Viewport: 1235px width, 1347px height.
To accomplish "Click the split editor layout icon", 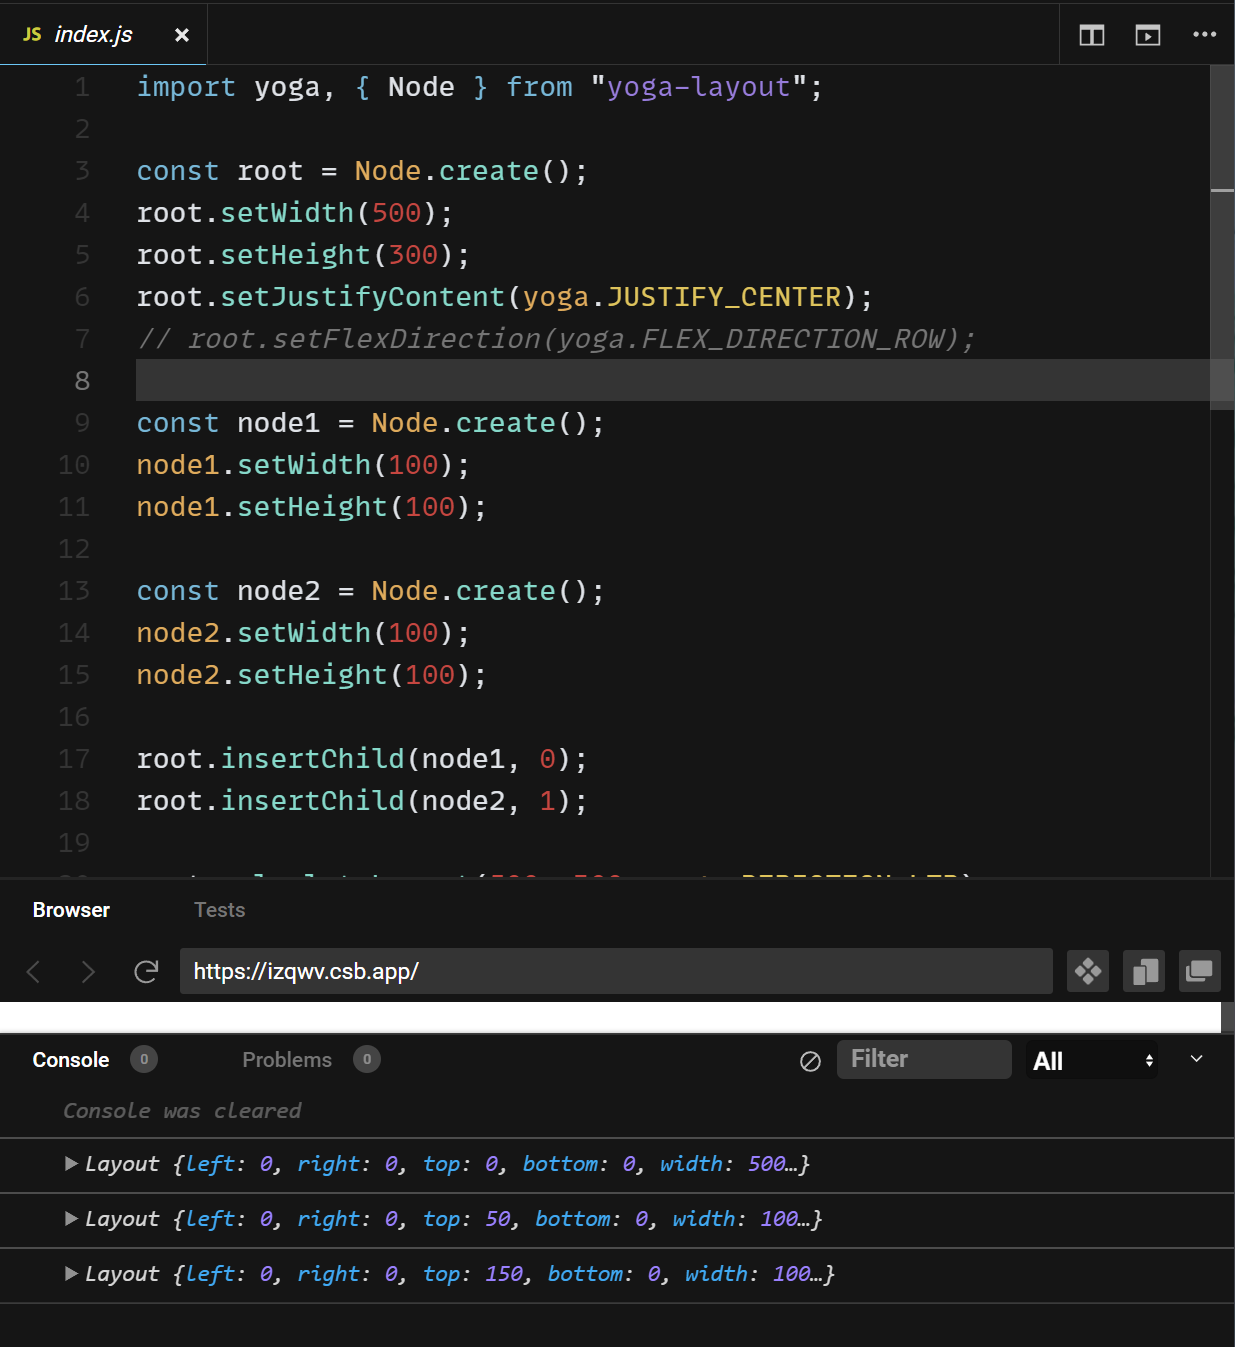I will (x=1092, y=35).
